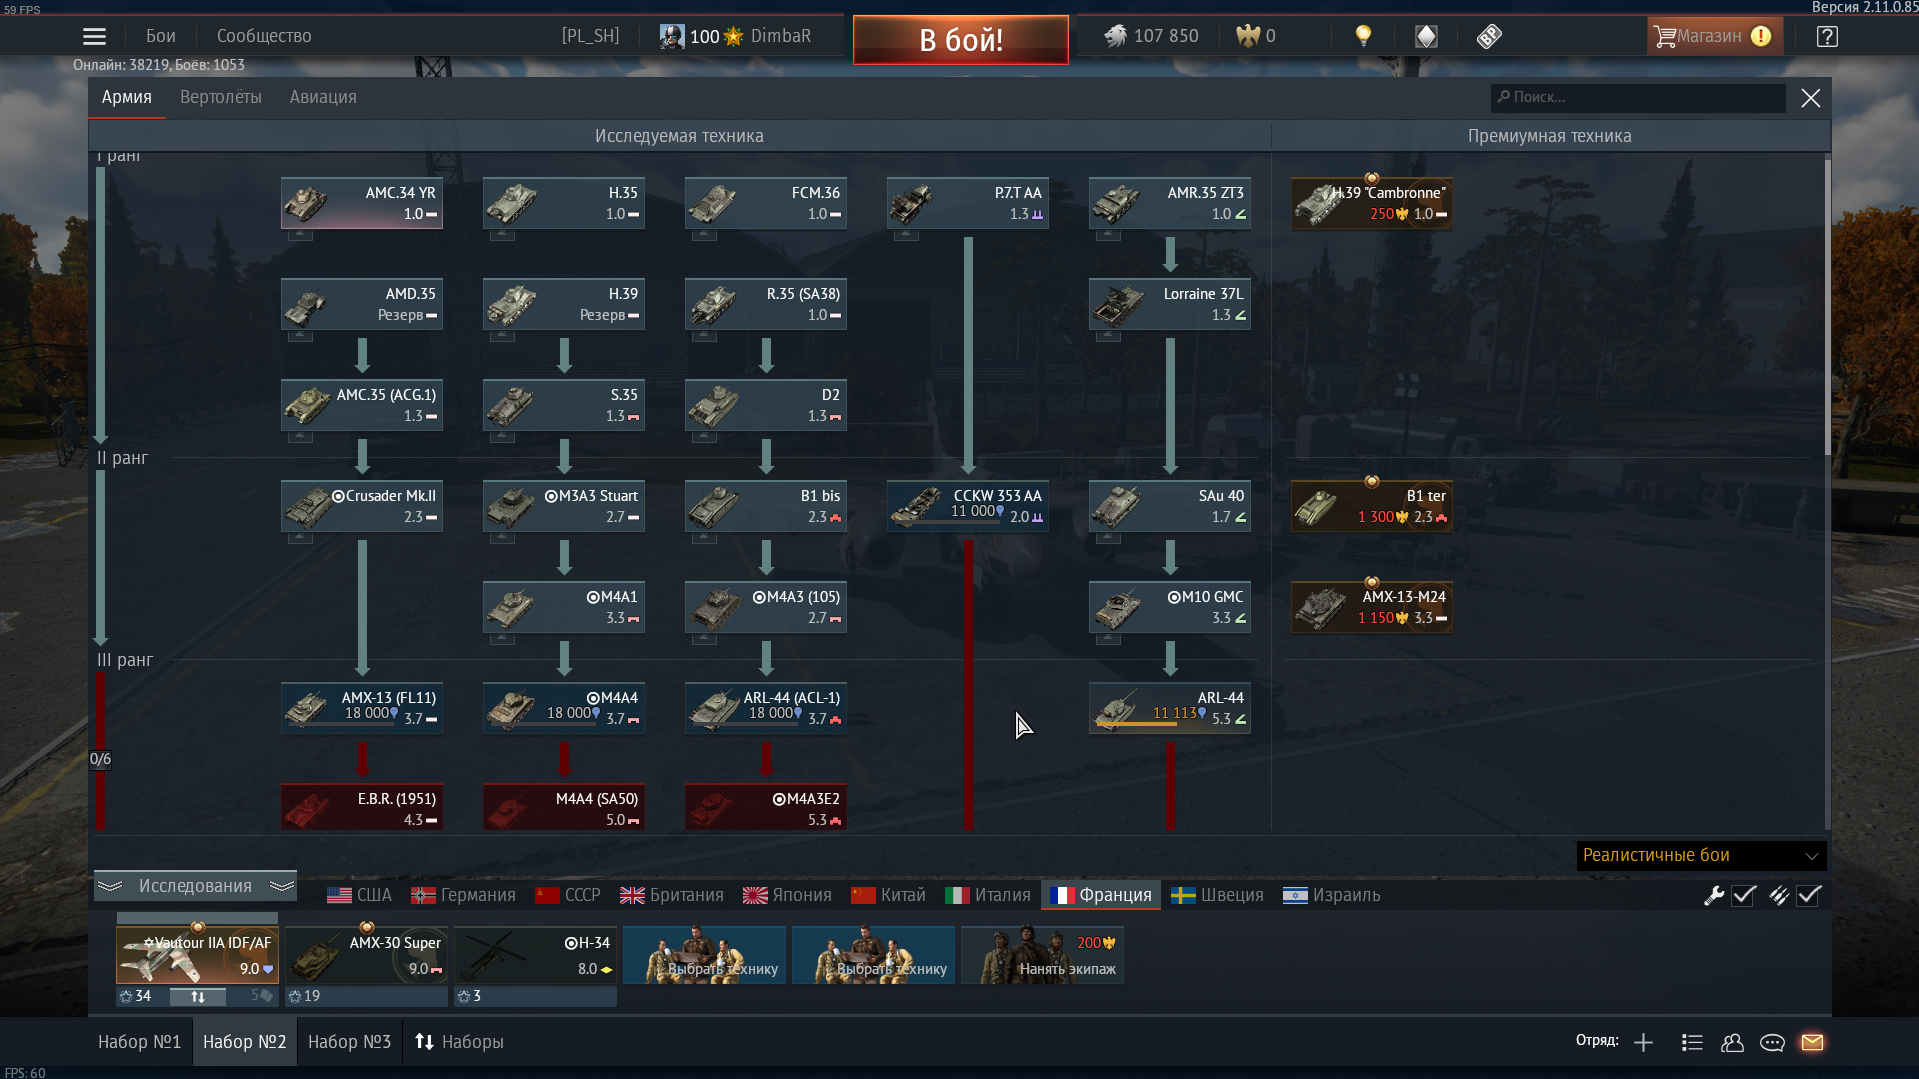Select the ARL-44 being researched
Screen dimensions: 1919x1079
(1170, 708)
